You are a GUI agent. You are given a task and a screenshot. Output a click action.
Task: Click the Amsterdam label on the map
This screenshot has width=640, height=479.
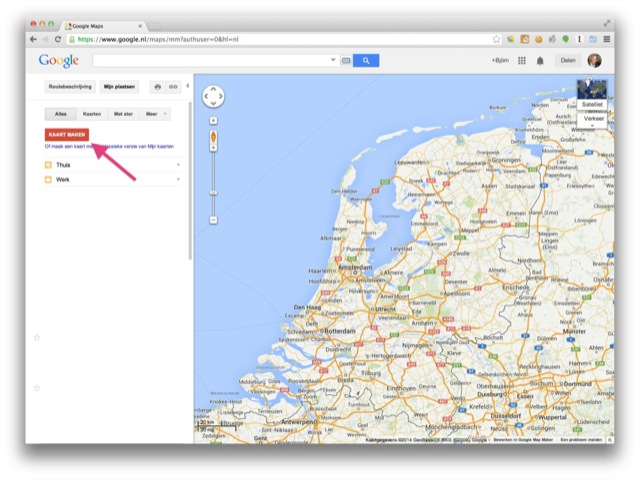click(356, 267)
